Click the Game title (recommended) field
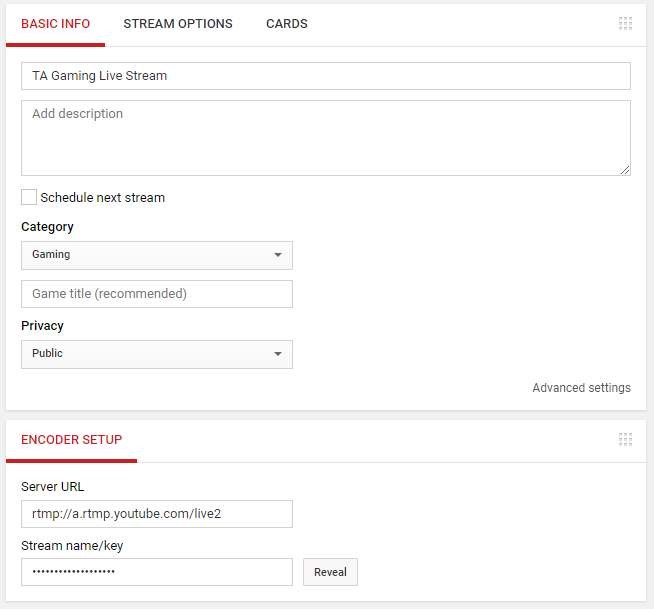The width and height of the screenshot is (654, 609). [157, 294]
